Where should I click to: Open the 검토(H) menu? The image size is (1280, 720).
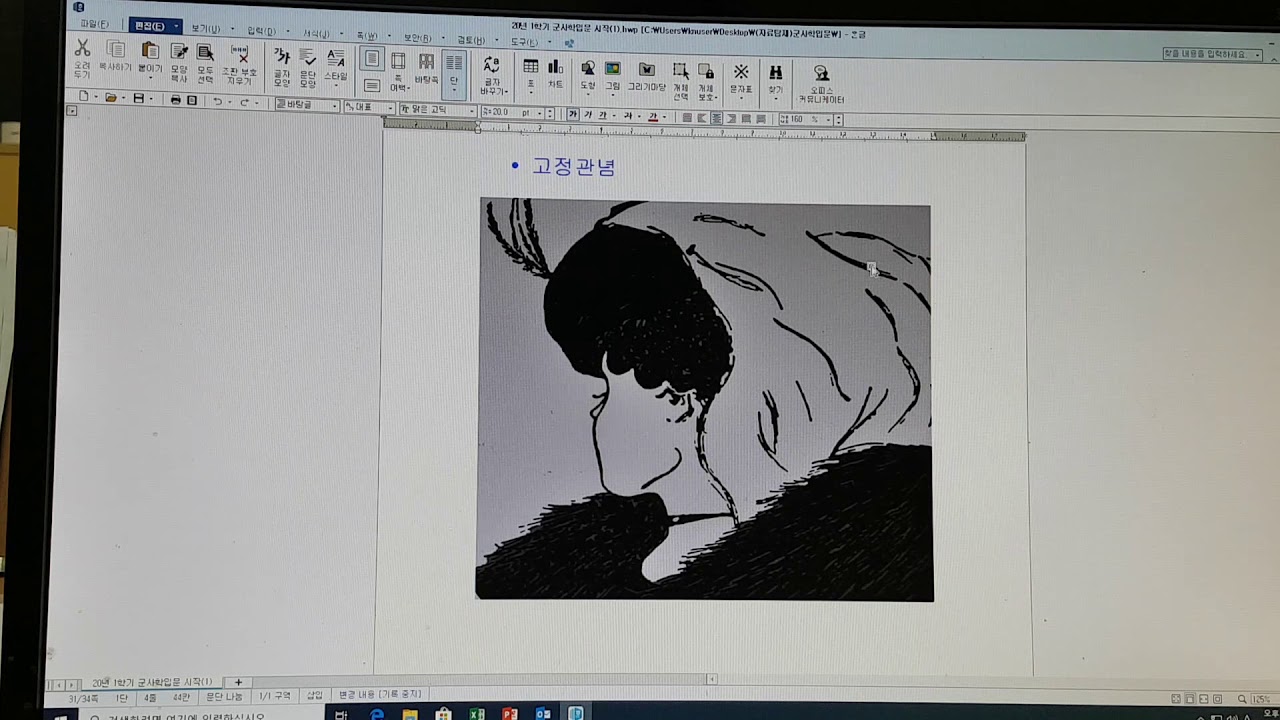pos(471,40)
